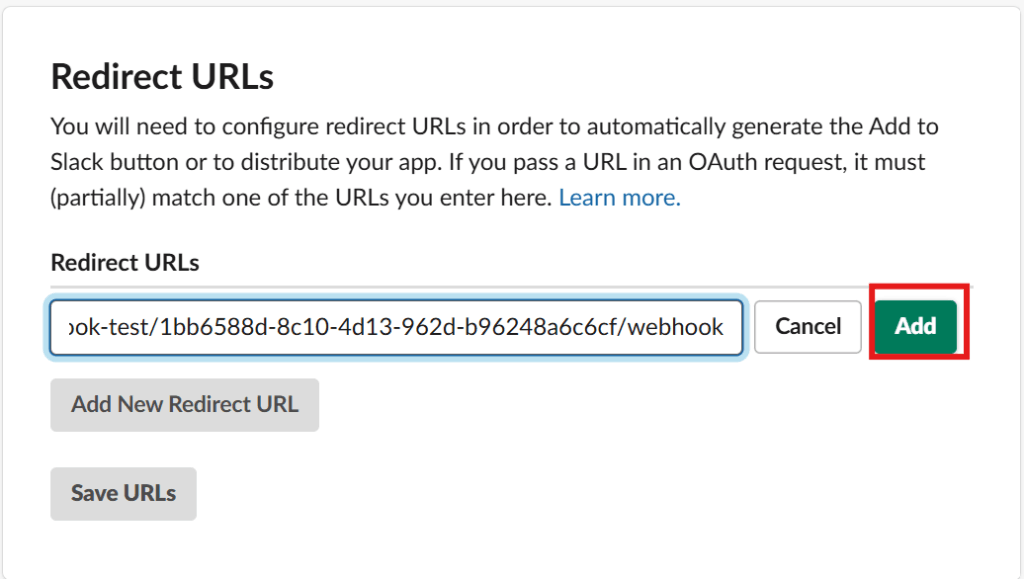The width and height of the screenshot is (1024, 579).
Task: Click '4d13' inside the redirect URL field
Action: click(x=364, y=327)
